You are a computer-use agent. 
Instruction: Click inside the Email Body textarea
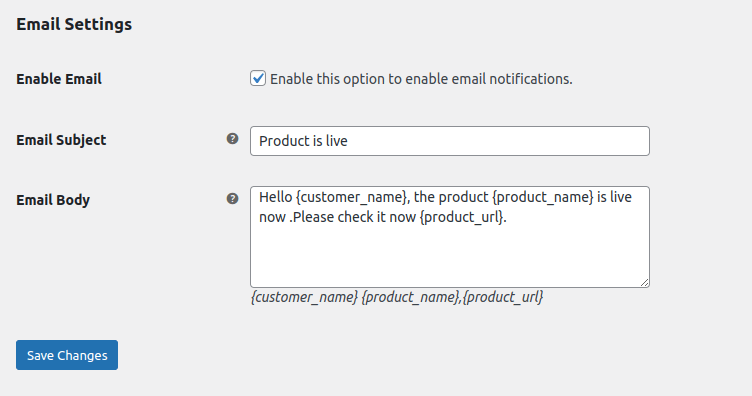(x=450, y=237)
